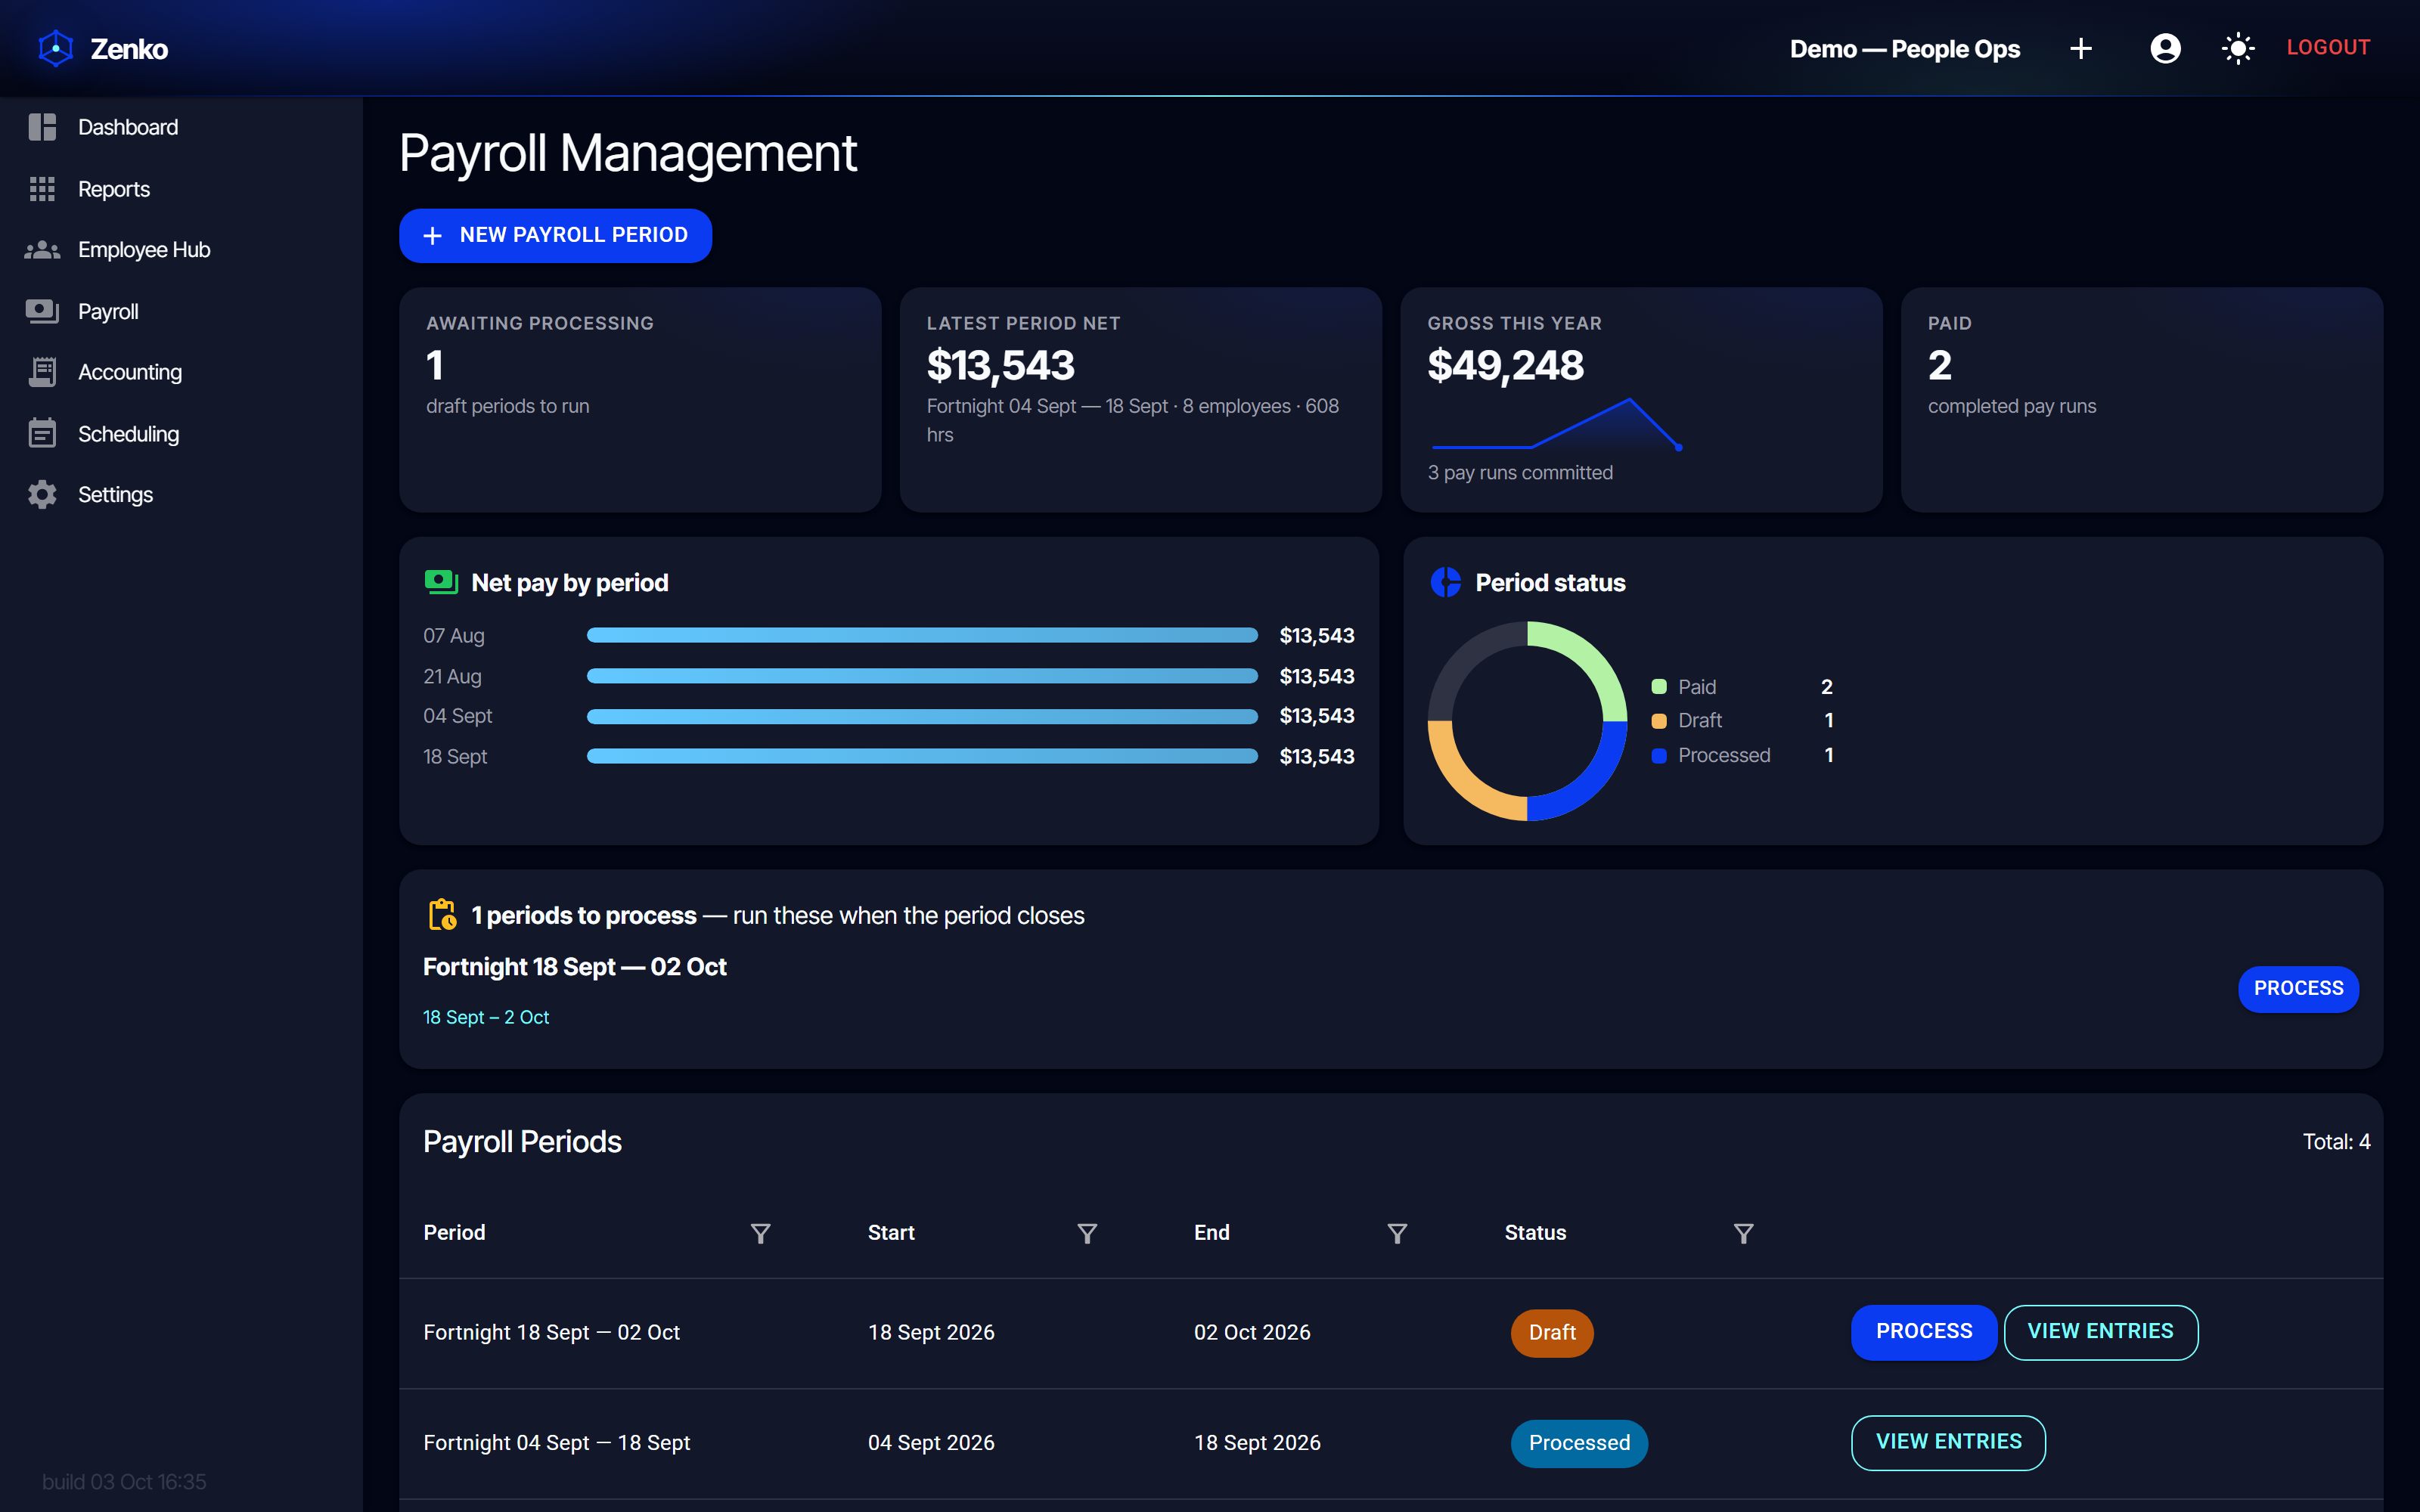This screenshot has height=1512, width=2420.
Task: Open Employee Hub menu item
Action: coord(181,250)
